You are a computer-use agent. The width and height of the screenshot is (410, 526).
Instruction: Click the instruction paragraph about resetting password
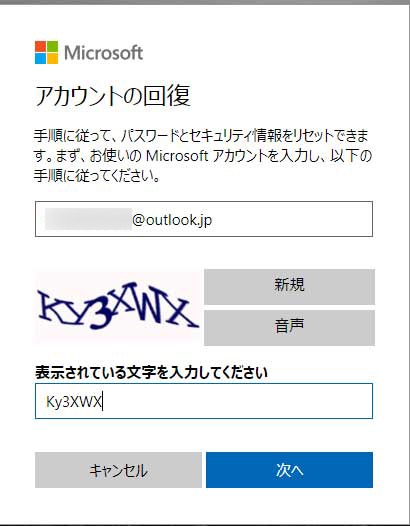pos(203,156)
